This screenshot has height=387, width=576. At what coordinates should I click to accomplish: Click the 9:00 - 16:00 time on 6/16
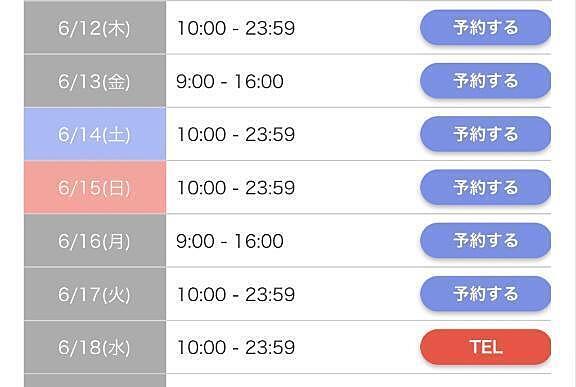coord(230,241)
